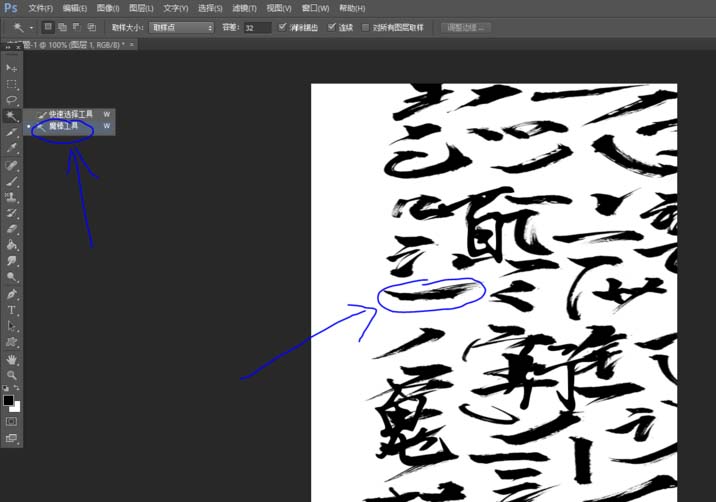Open the 帮助(H) menu
This screenshot has width=716, height=502.
352,8
